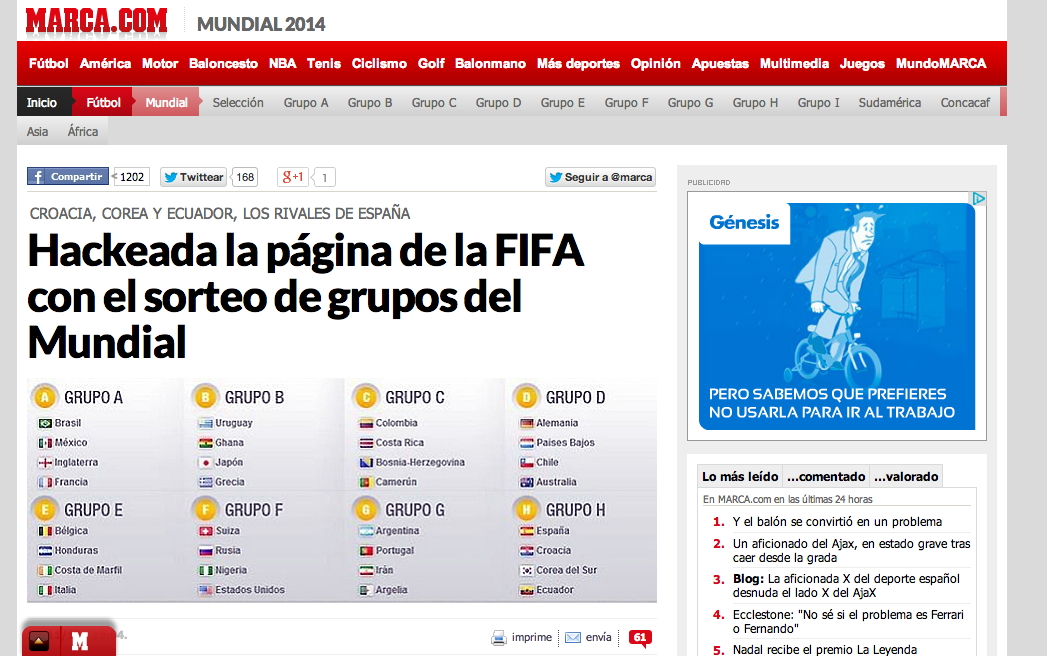This screenshot has height=656, width=1047.
Task: Open the 61 comments bubble
Action: tap(640, 637)
